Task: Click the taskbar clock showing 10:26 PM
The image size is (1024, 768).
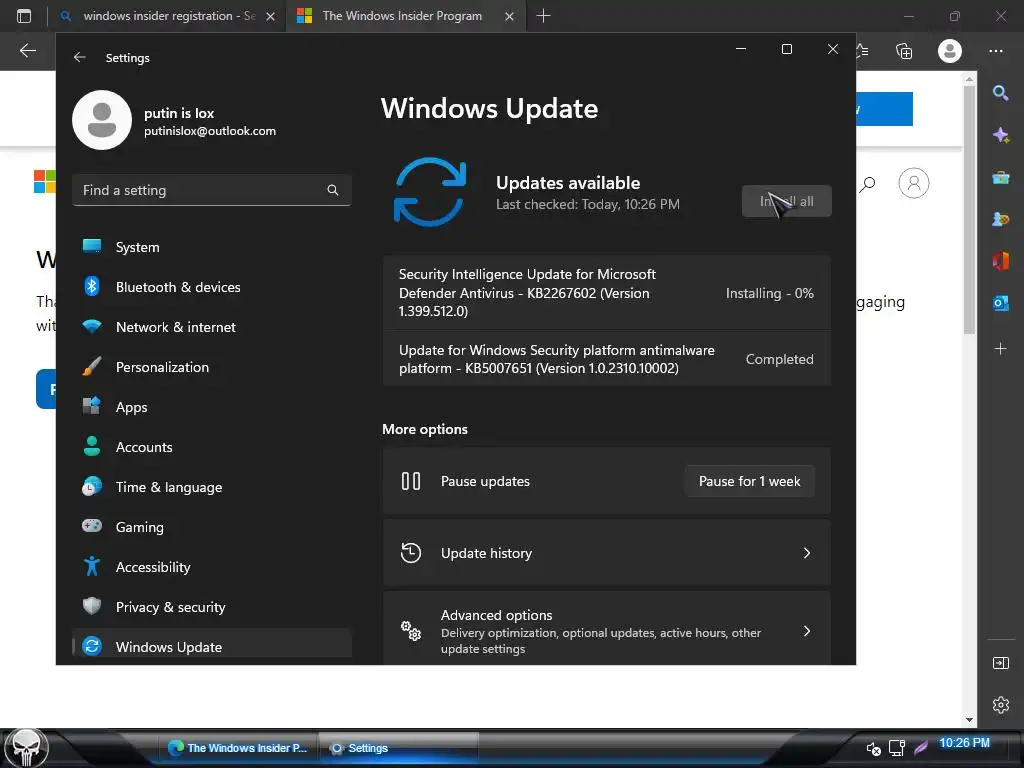Action: (964, 743)
